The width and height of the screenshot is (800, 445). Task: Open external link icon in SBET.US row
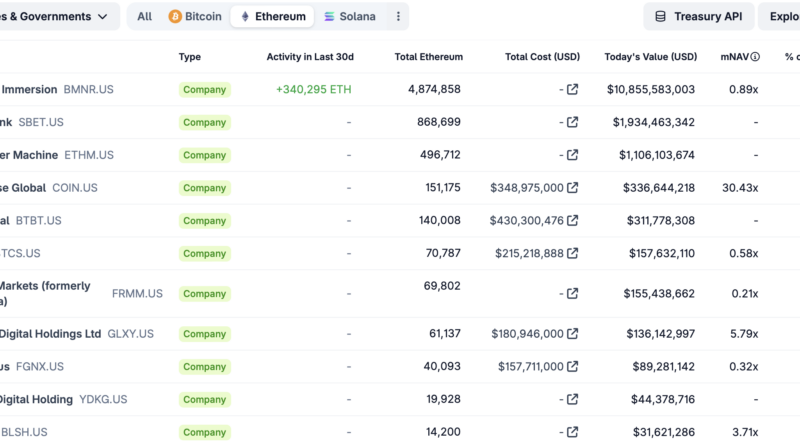click(x=573, y=123)
